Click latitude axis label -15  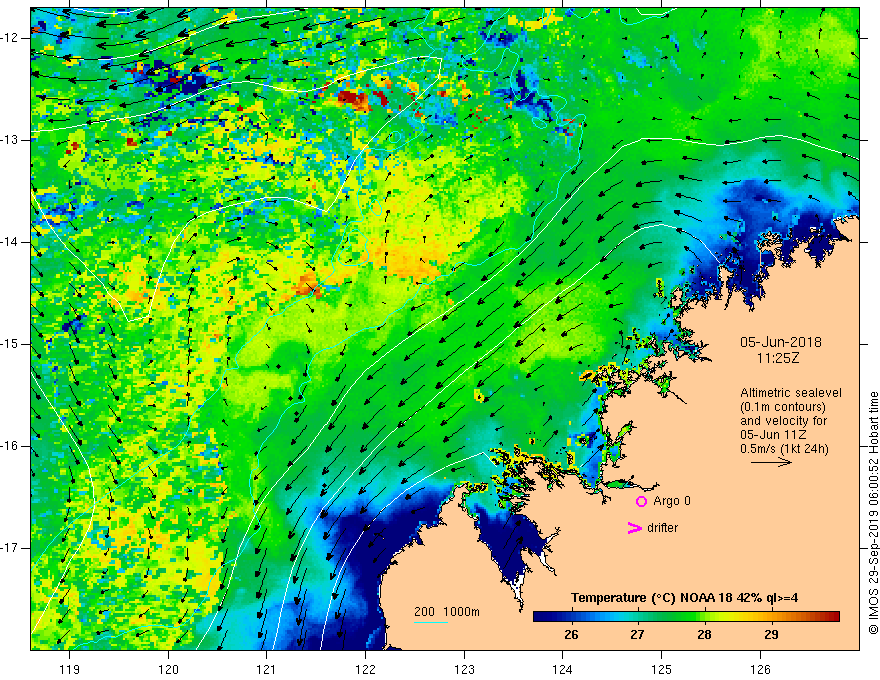tap(10, 344)
